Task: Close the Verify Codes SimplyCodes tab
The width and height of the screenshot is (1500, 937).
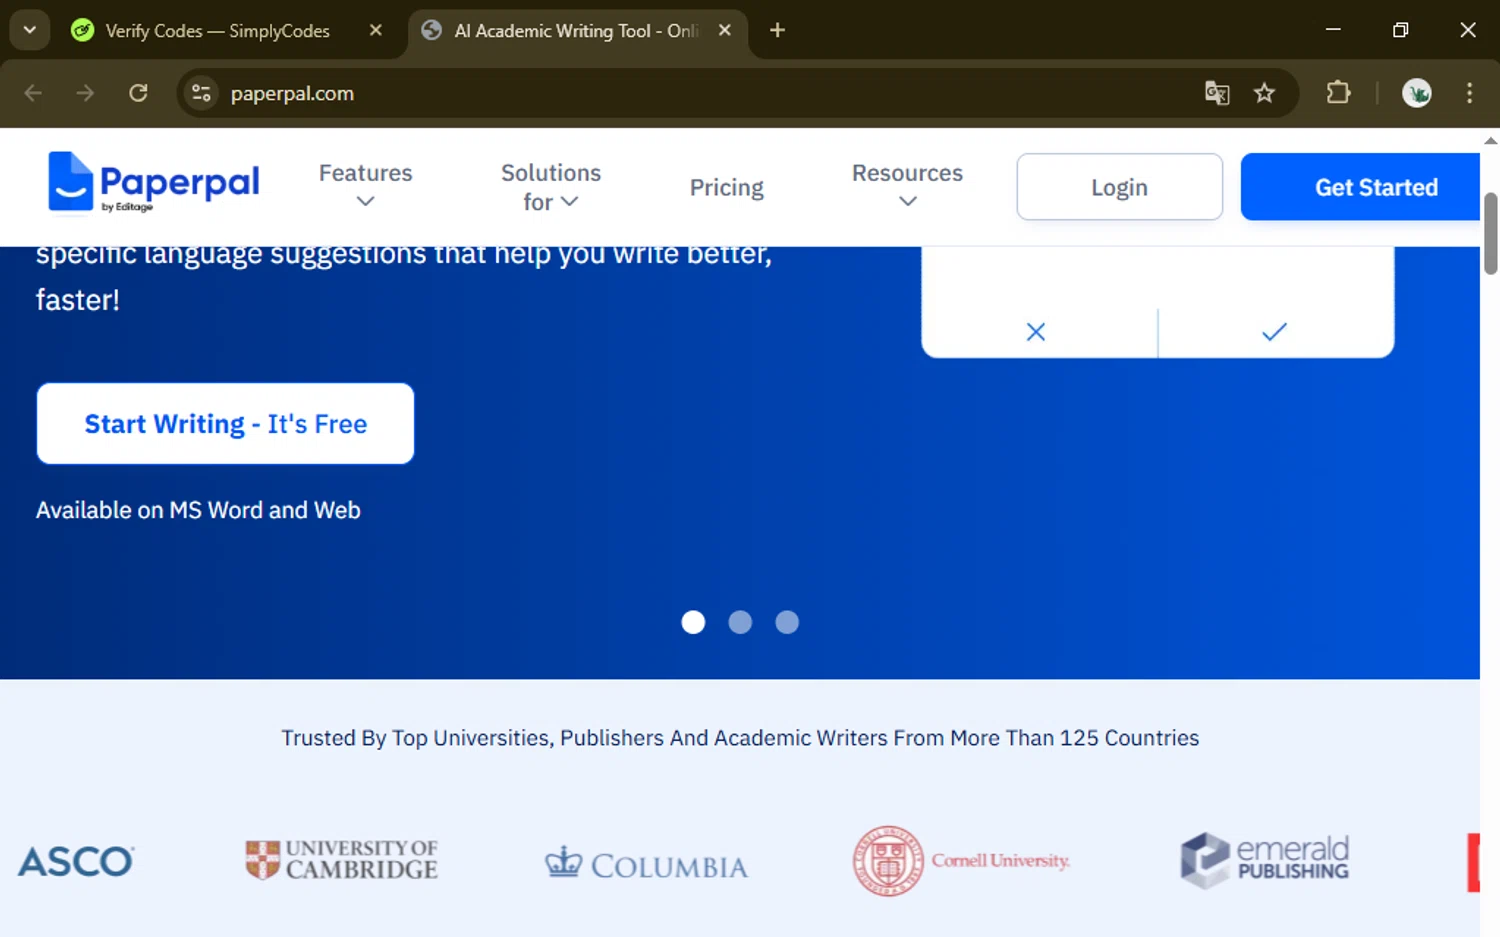Action: click(x=376, y=30)
